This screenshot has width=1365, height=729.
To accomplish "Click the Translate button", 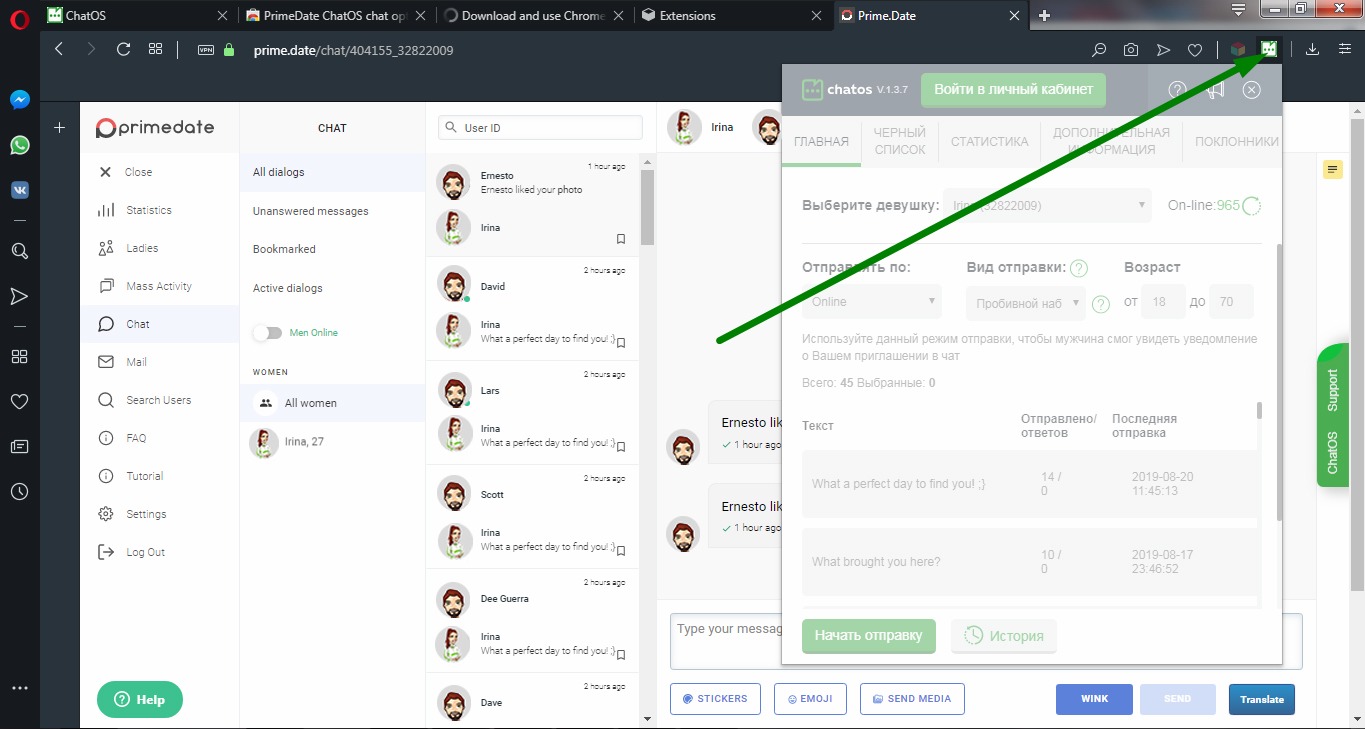I will [x=1262, y=699].
